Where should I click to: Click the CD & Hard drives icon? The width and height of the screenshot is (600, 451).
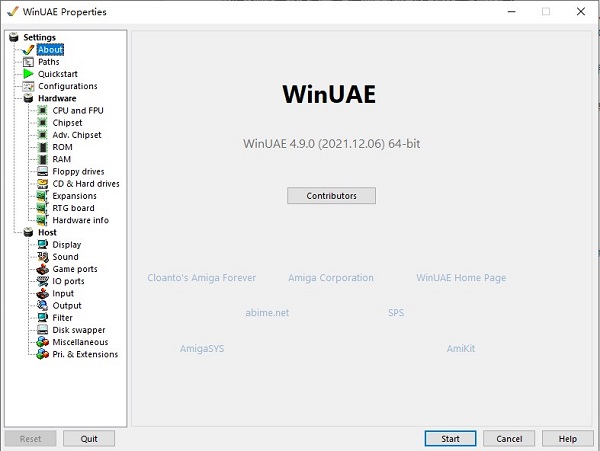42,184
